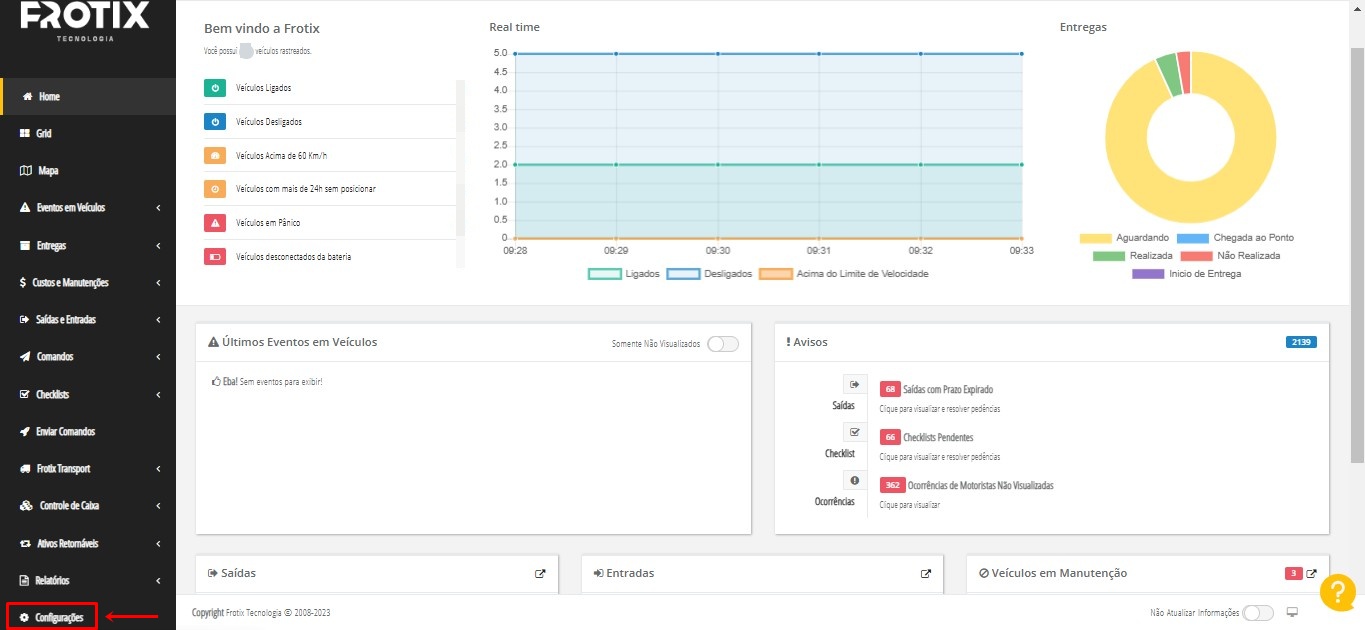Click the yellow help question mark icon
Viewport: 1365px width, 630px height.
point(1337,593)
